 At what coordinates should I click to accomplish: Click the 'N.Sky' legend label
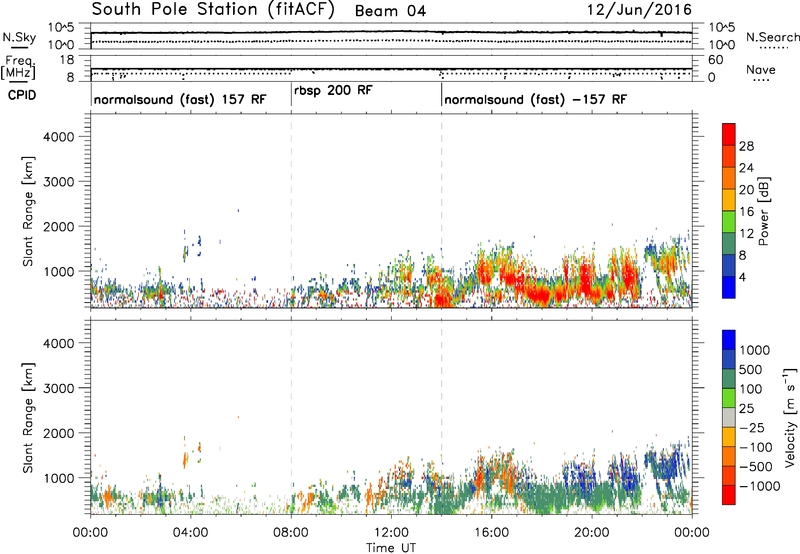(19, 37)
